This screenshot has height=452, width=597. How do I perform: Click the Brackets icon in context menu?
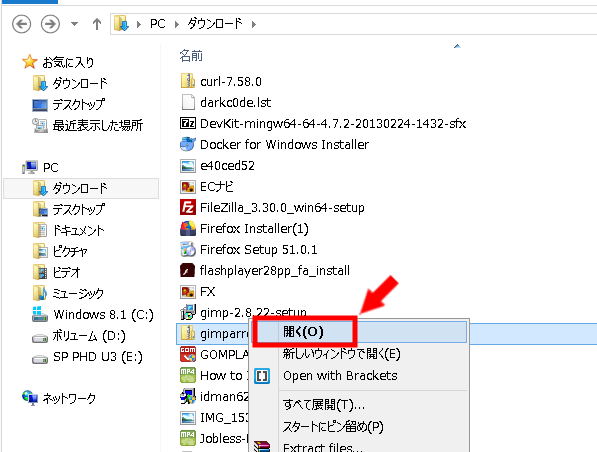262,376
